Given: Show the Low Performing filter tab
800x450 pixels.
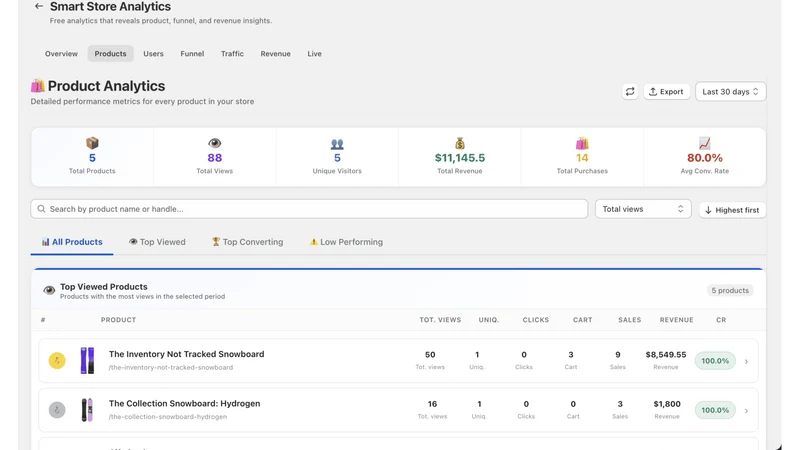Looking at the screenshot, I should (x=346, y=242).
